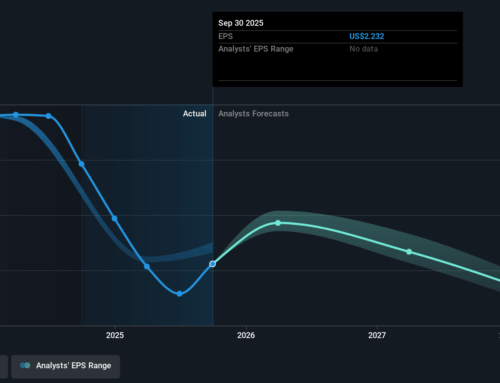Click the Analysts Forecasts label
This screenshot has height=383, width=500.
click(253, 114)
